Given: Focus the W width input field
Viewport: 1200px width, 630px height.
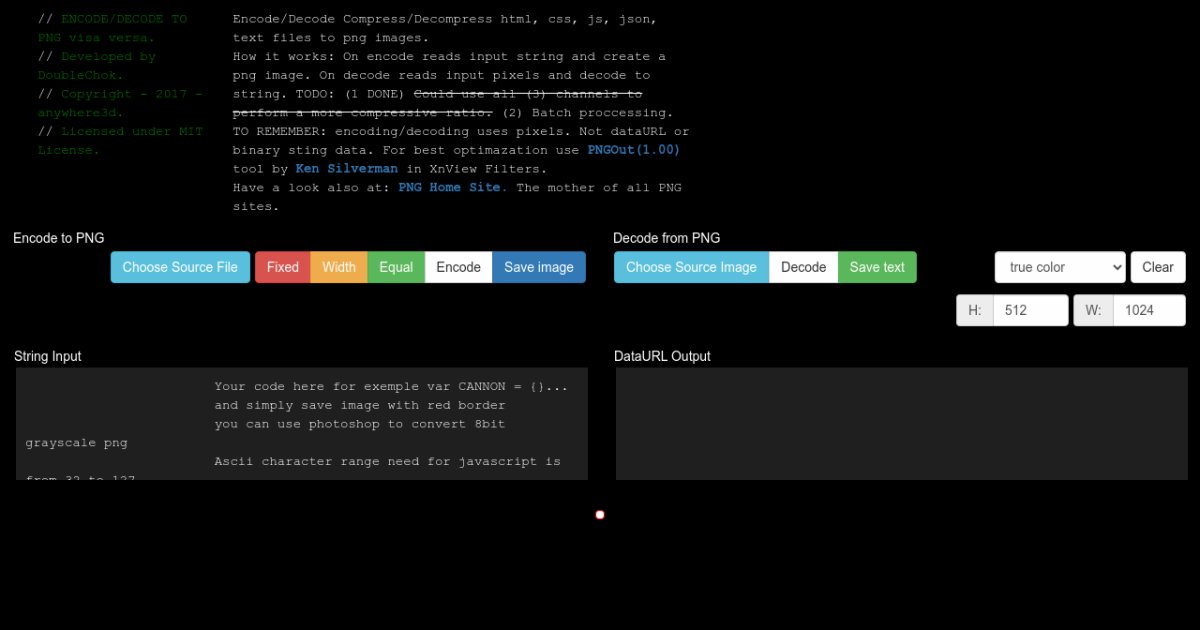Looking at the screenshot, I should point(1148,310).
